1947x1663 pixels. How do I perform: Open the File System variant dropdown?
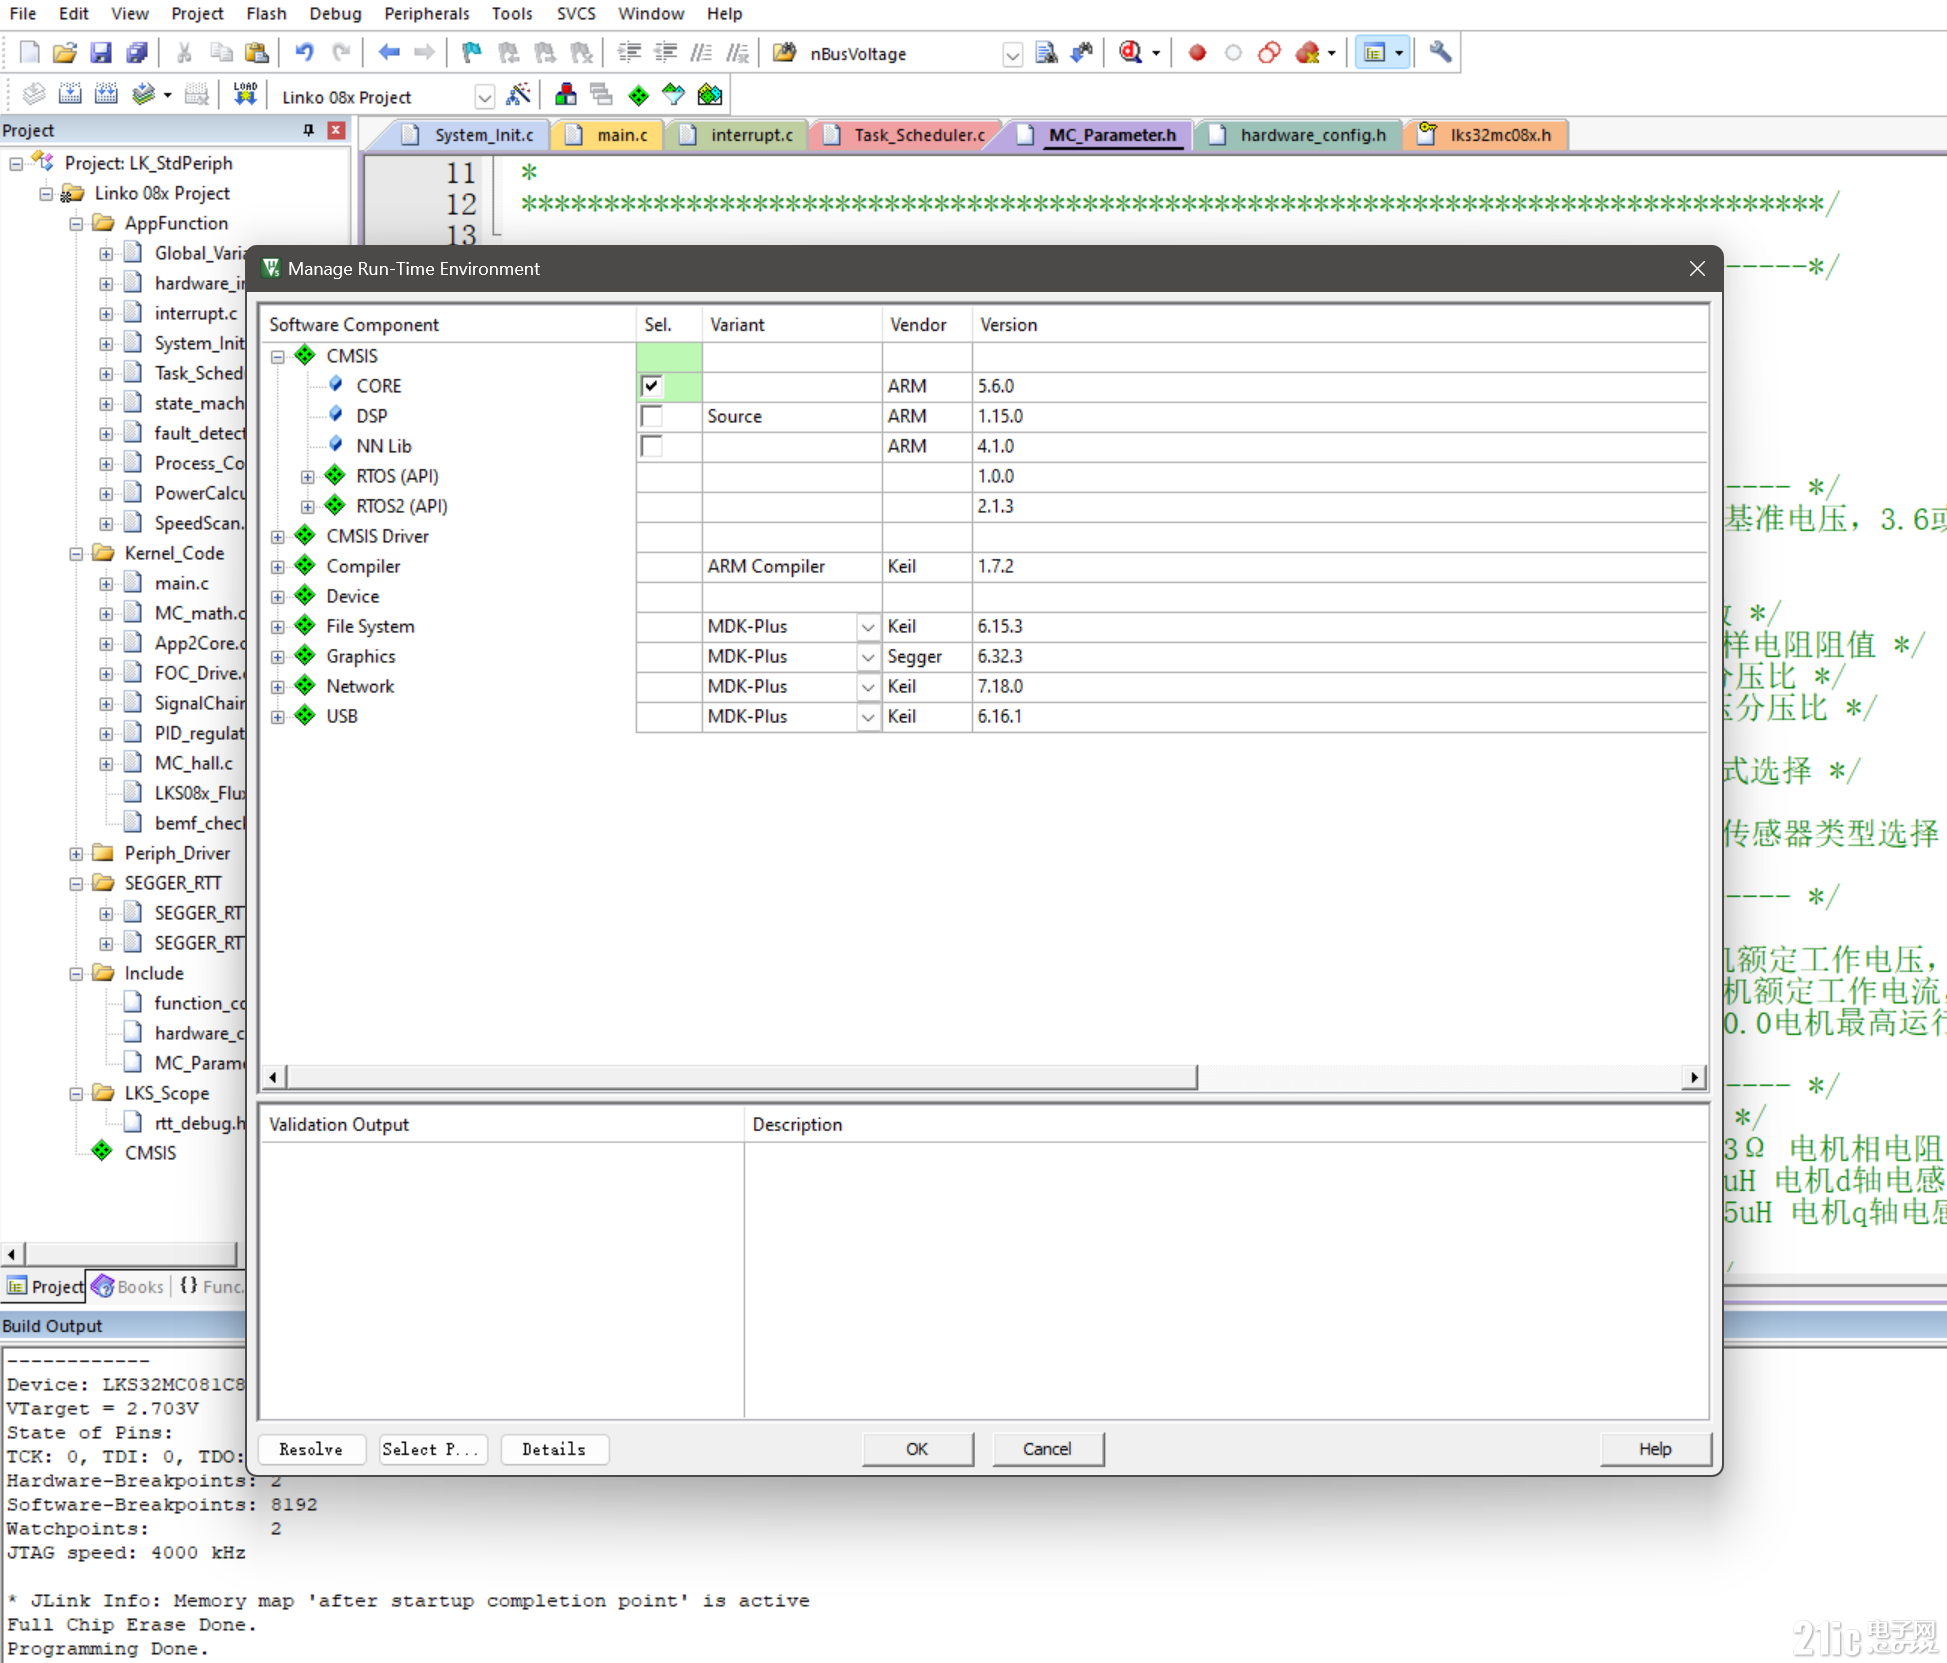pyautogui.click(x=868, y=627)
